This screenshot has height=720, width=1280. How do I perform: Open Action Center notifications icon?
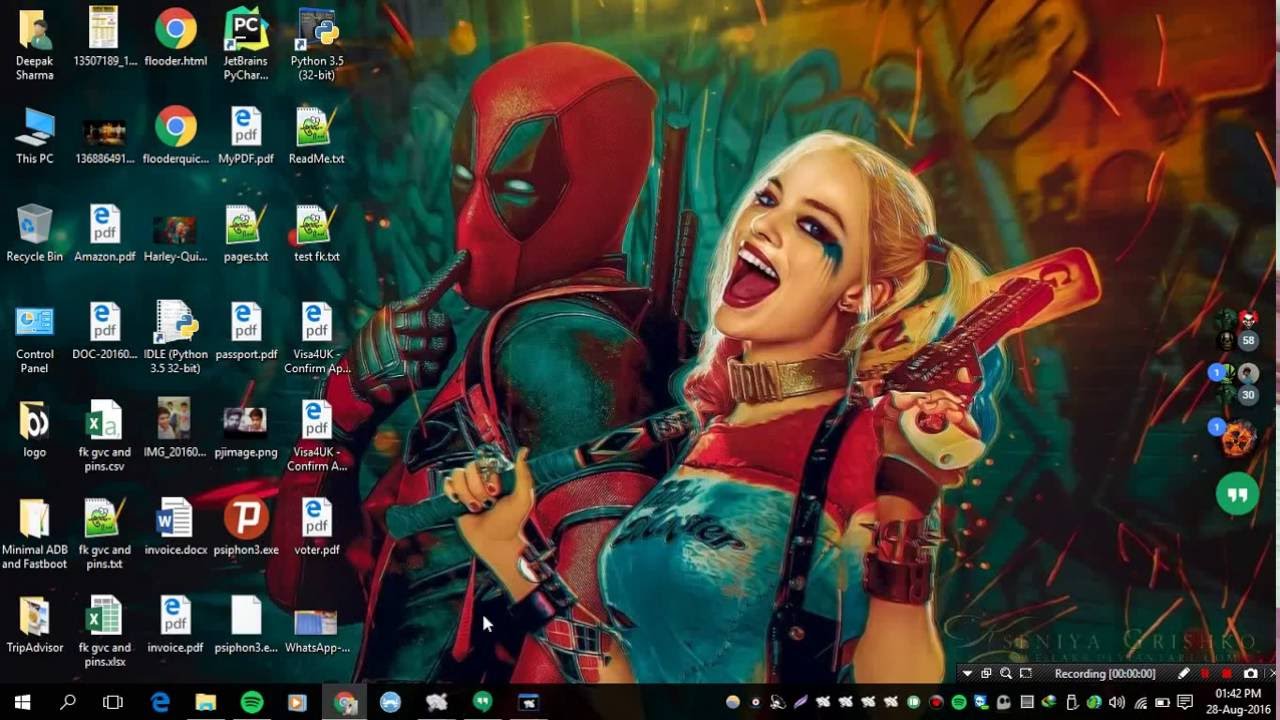[x=1185, y=703]
